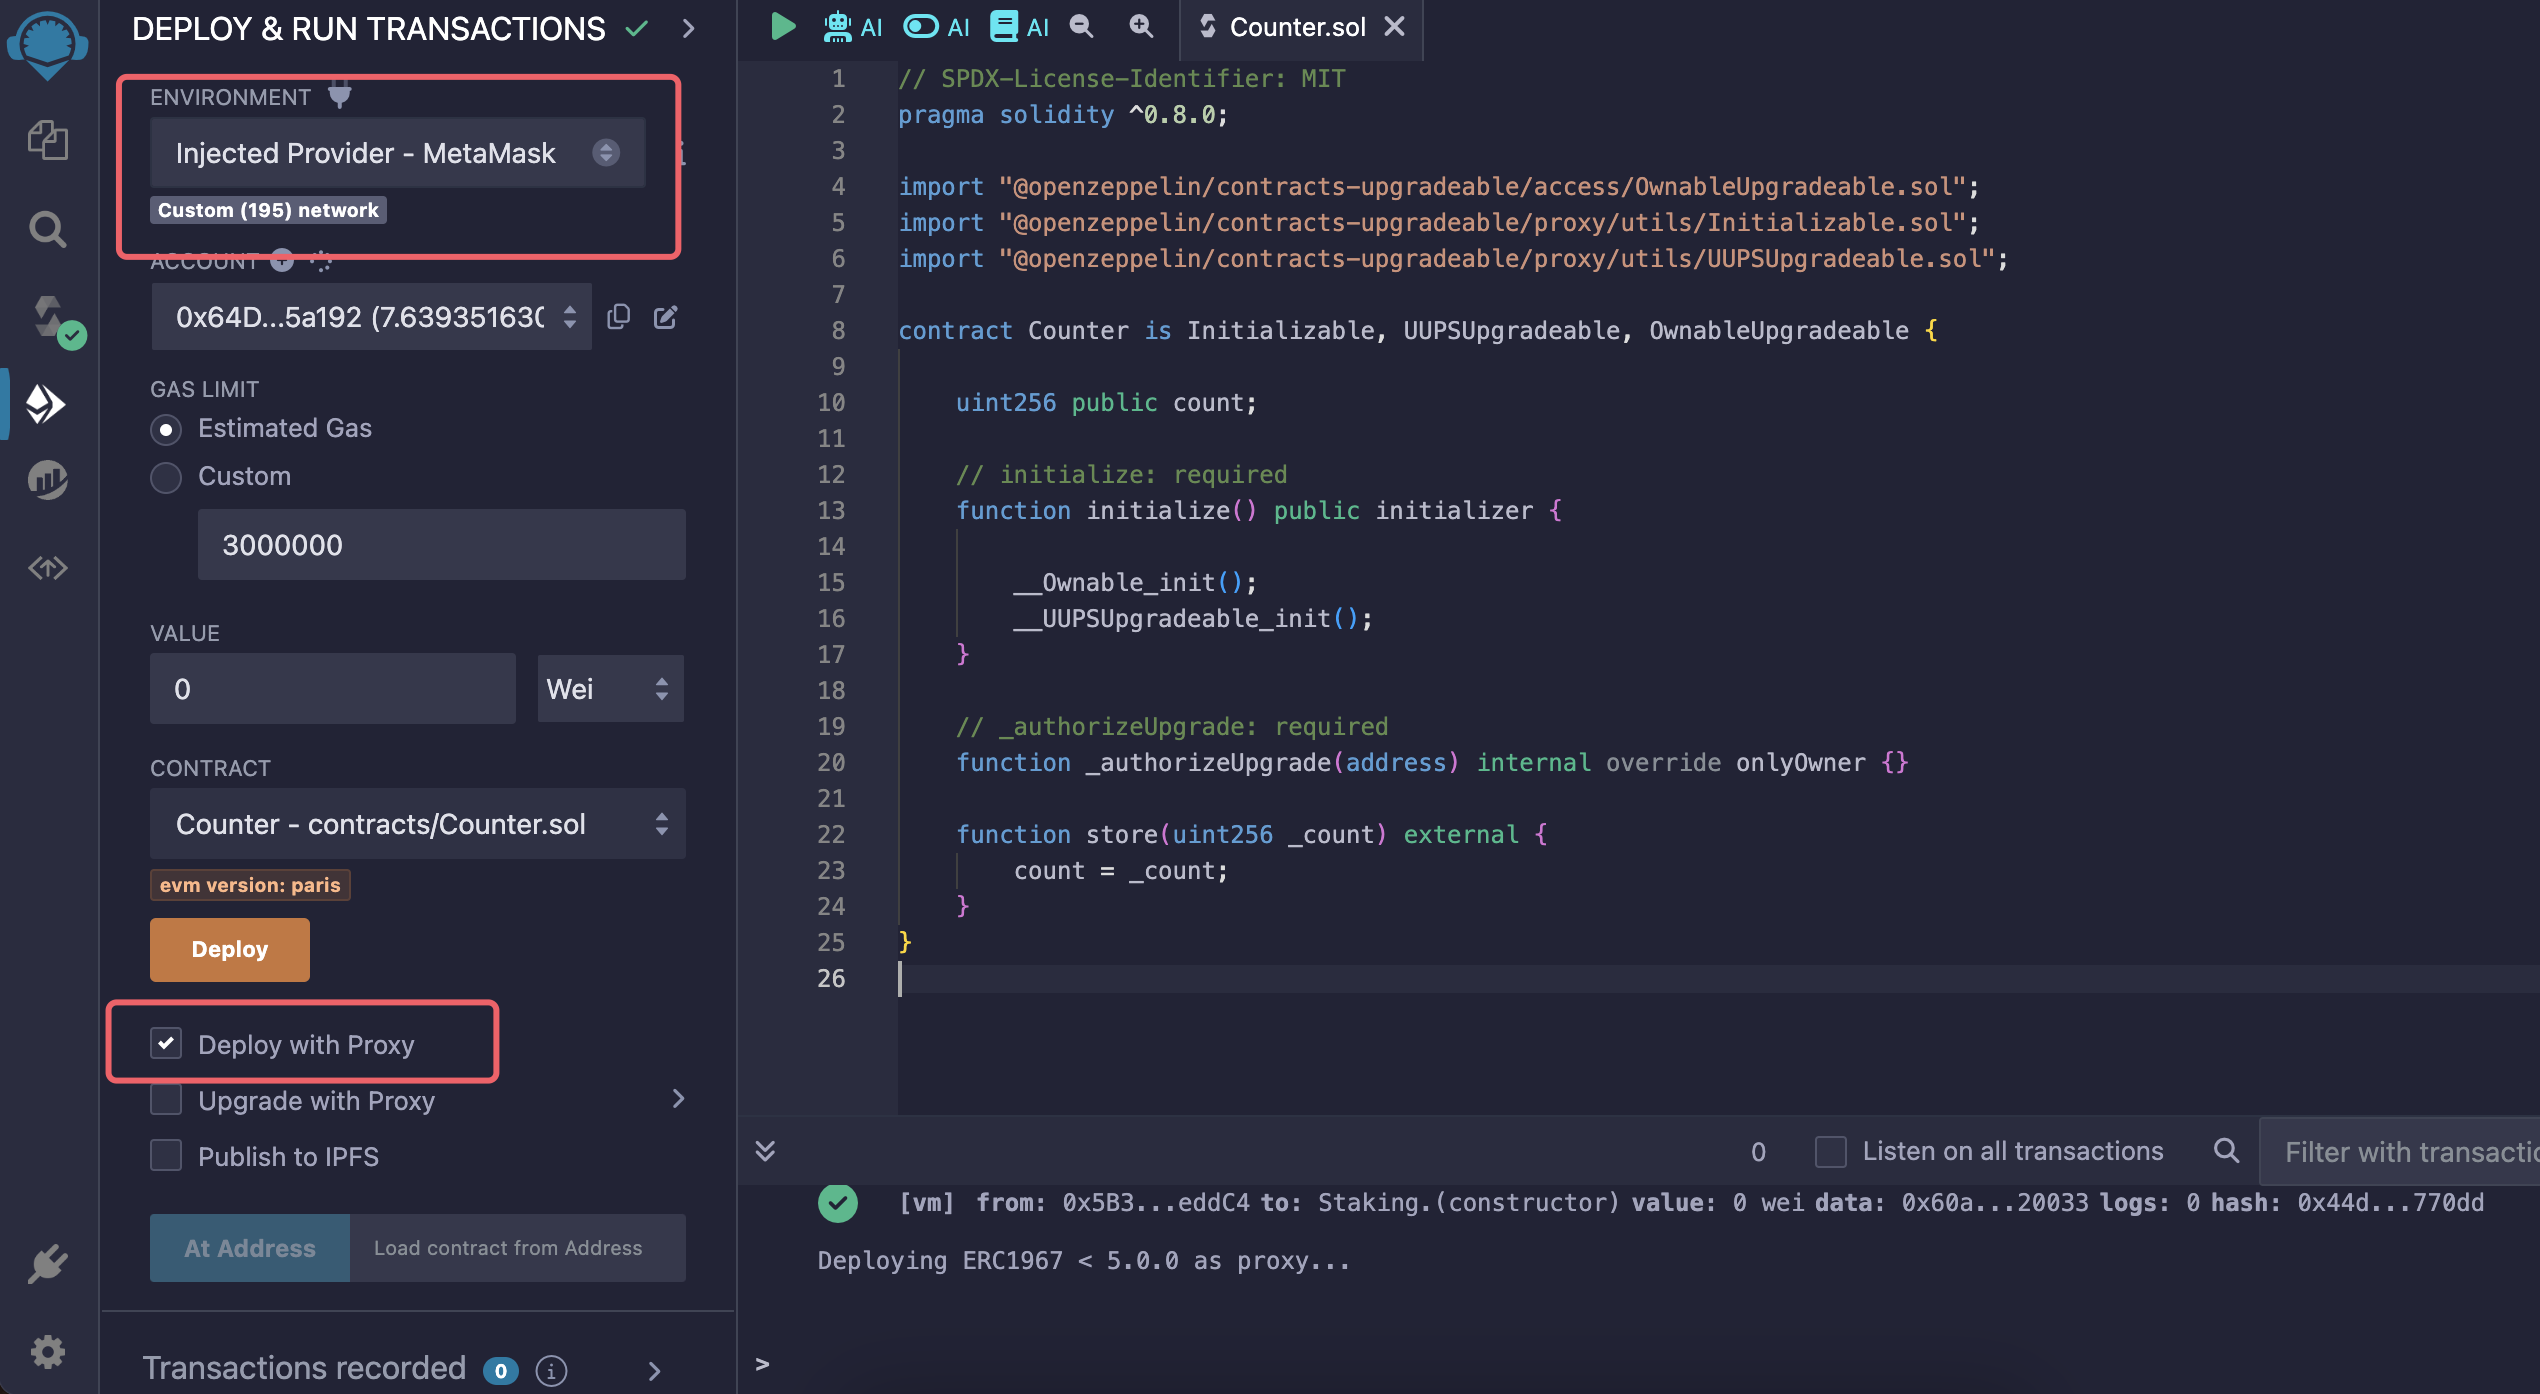Open the Git source control icon
The width and height of the screenshot is (2540, 1394).
pyautogui.click(x=47, y=568)
